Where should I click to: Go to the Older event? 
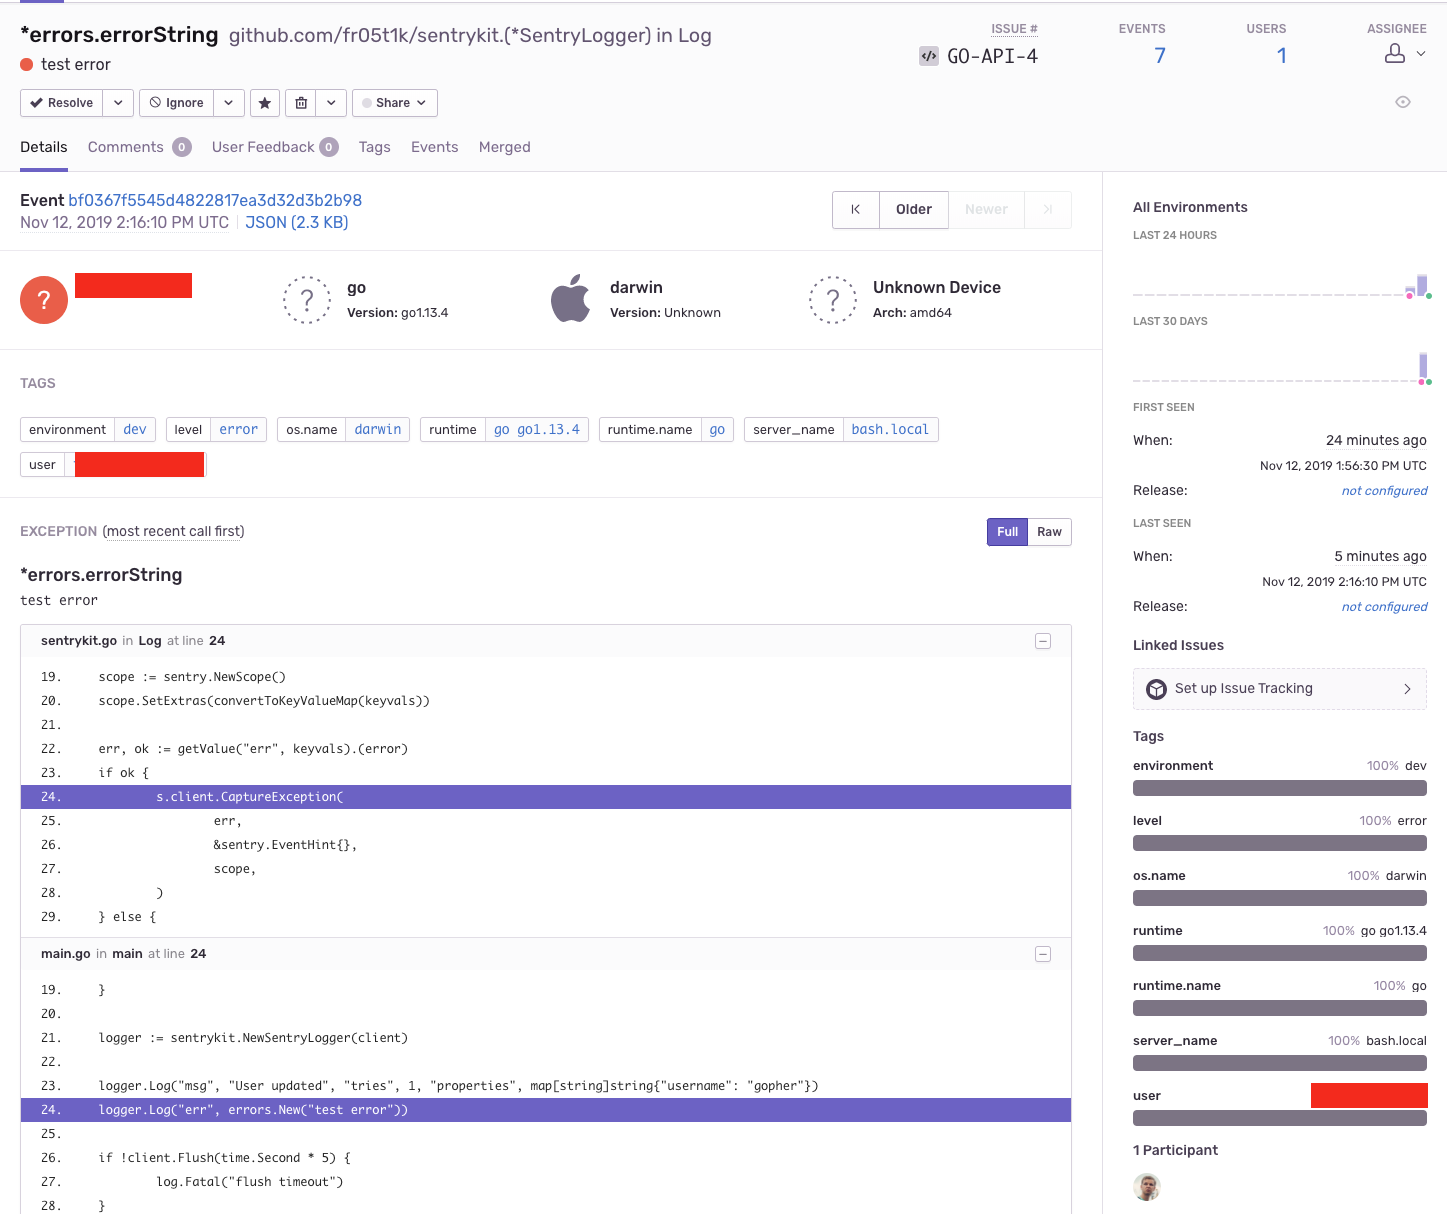tap(914, 210)
